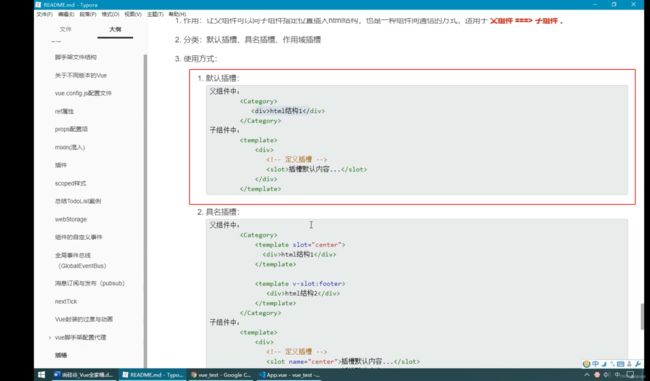The height and width of the screenshot is (381, 650).
Task: Switch sidebar to the 大纲 tab
Action: point(115,29)
